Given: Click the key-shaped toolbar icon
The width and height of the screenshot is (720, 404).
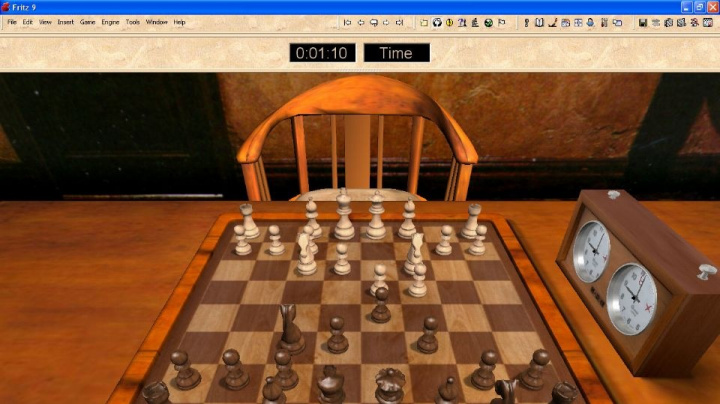Looking at the screenshot, I should tap(527, 22).
